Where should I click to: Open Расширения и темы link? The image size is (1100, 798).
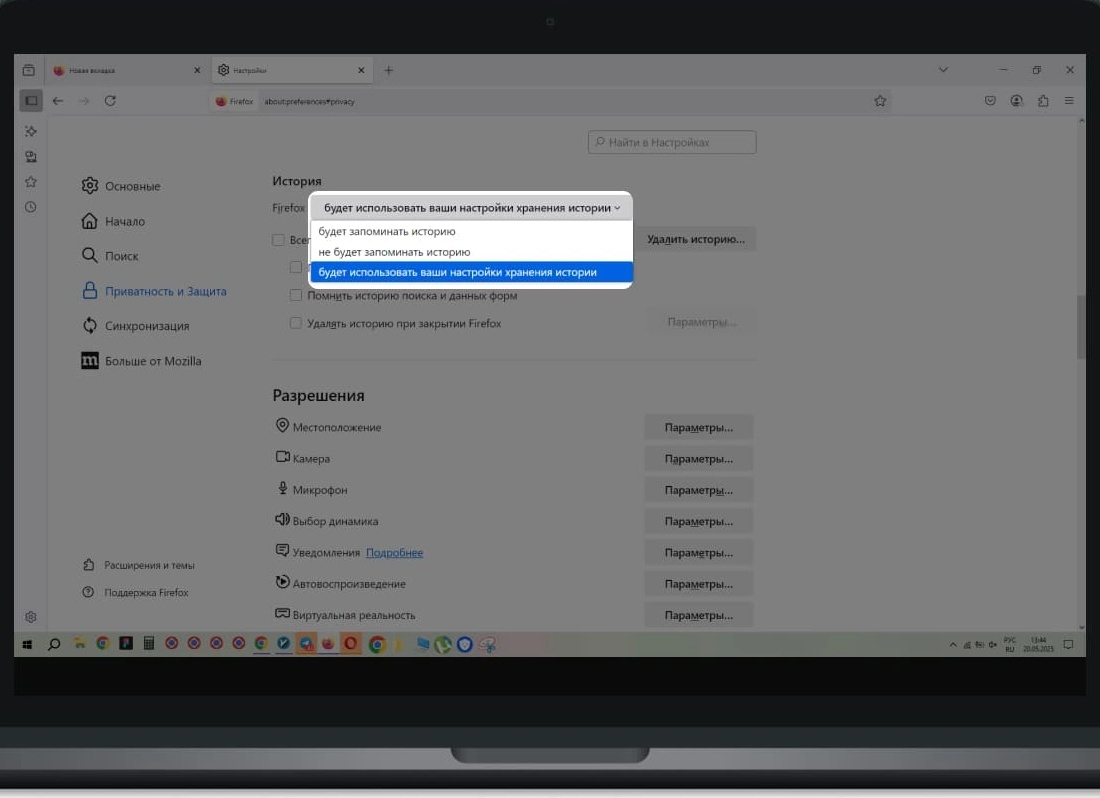click(x=139, y=565)
